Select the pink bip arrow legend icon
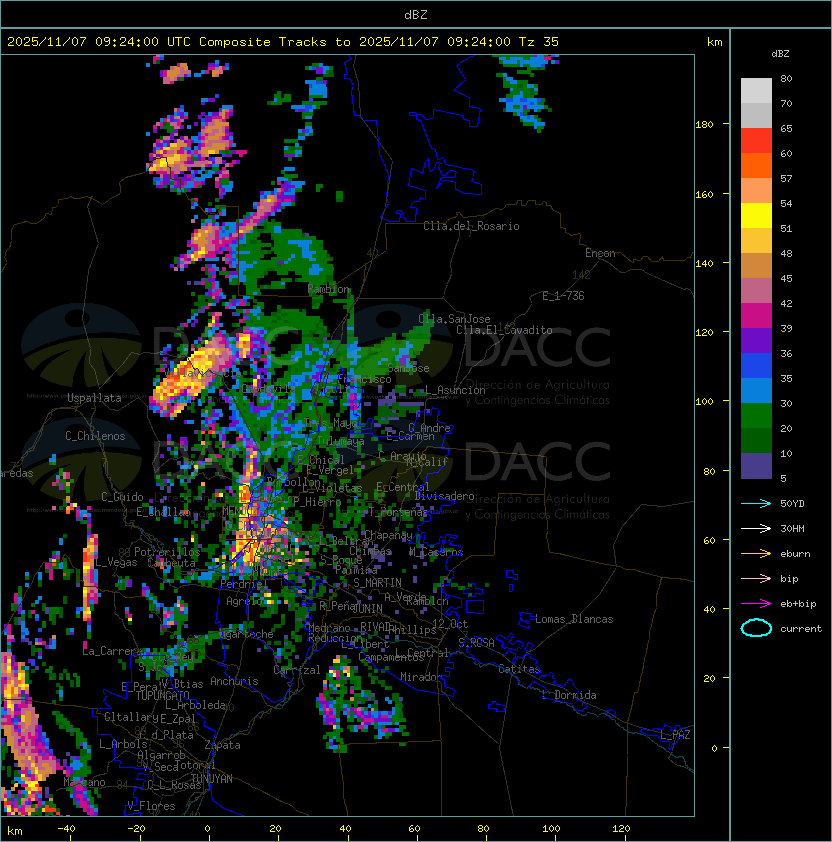The height and width of the screenshot is (842, 832). pos(756,579)
